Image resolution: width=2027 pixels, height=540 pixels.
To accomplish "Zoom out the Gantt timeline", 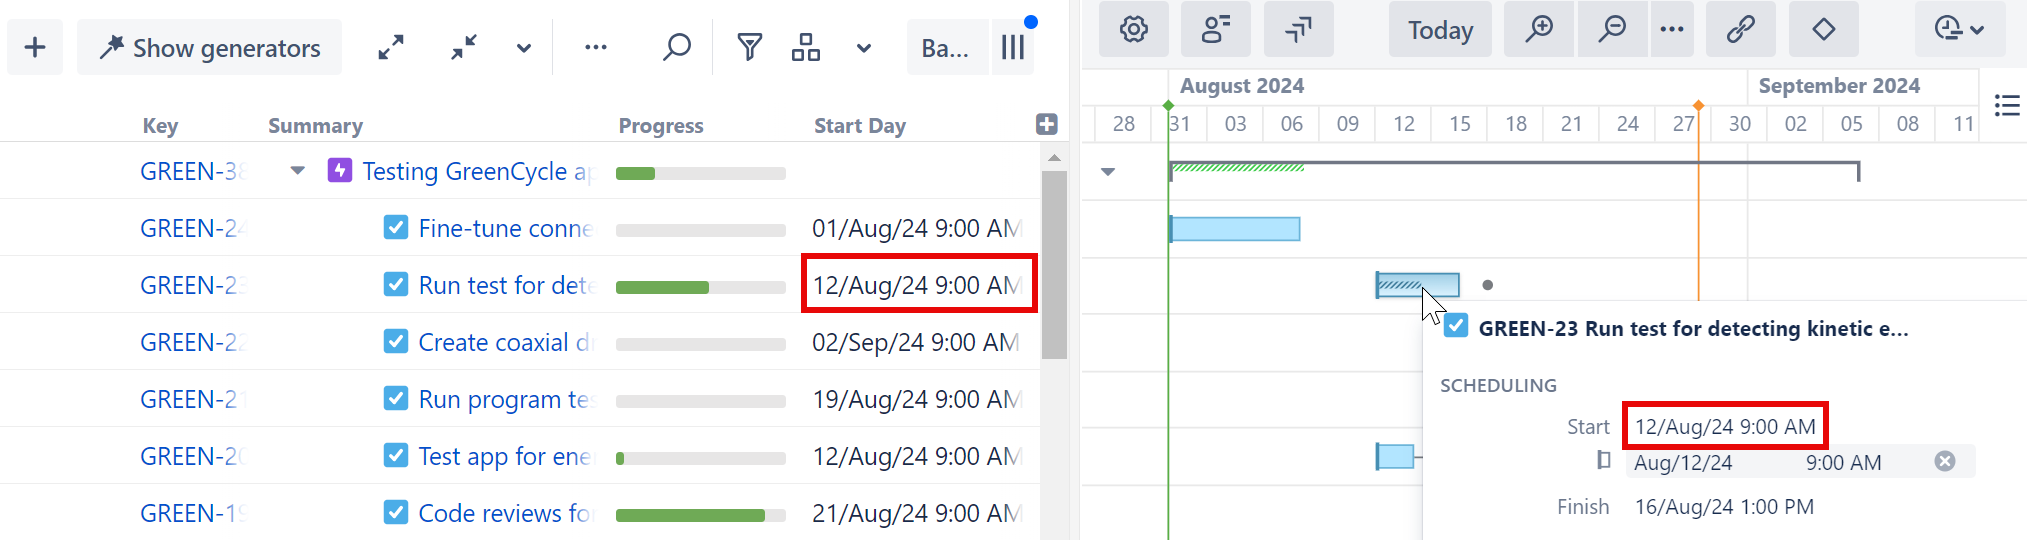I will (x=1612, y=29).
